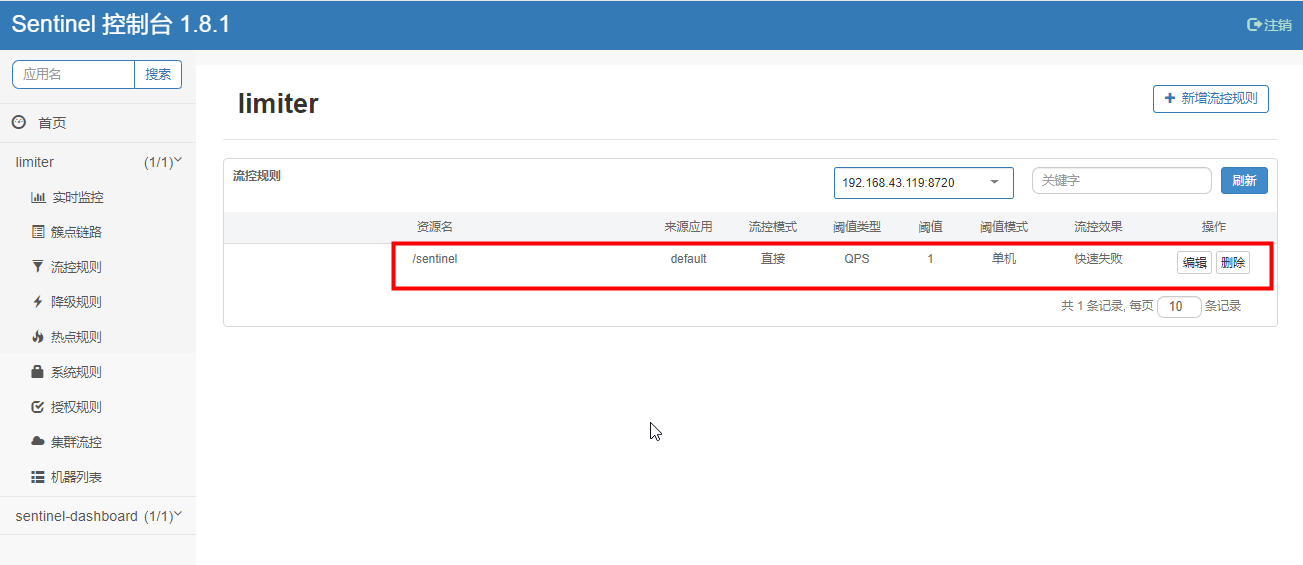Click the check-square icon for 授权规则
This screenshot has width=1303, height=565.
38,407
